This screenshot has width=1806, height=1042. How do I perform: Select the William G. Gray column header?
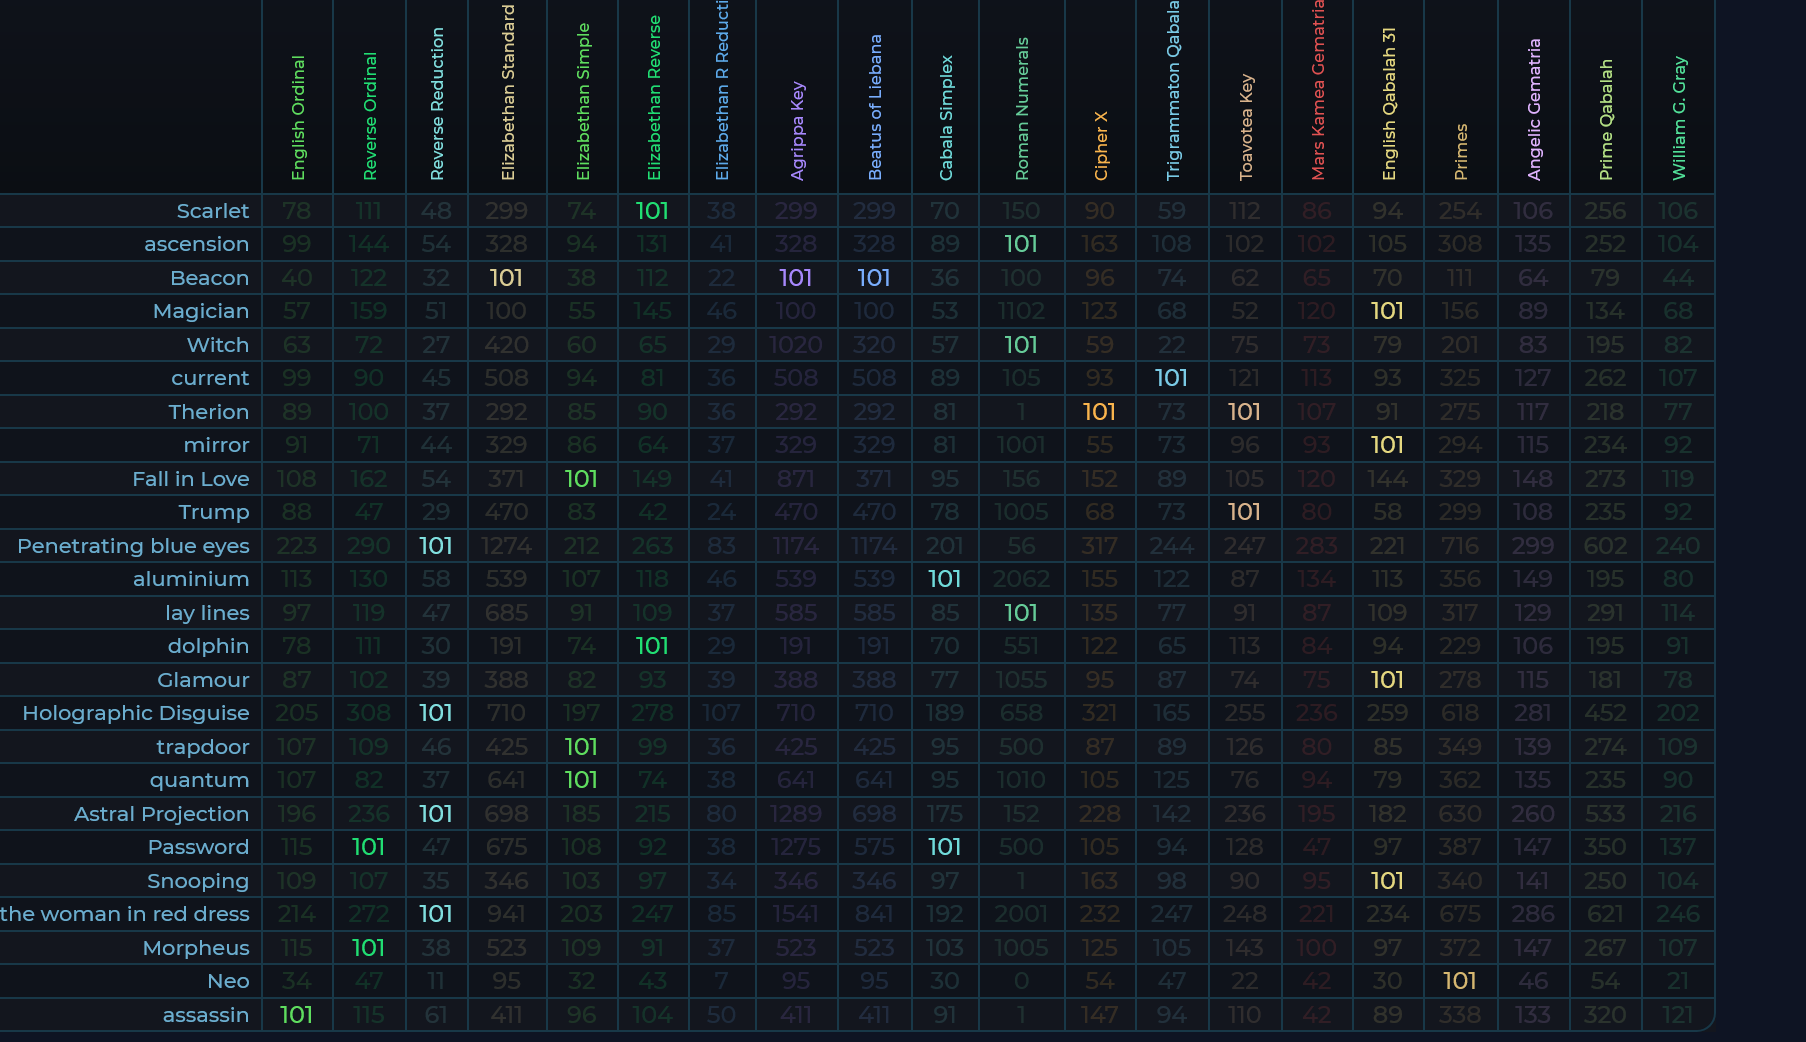click(1679, 118)
